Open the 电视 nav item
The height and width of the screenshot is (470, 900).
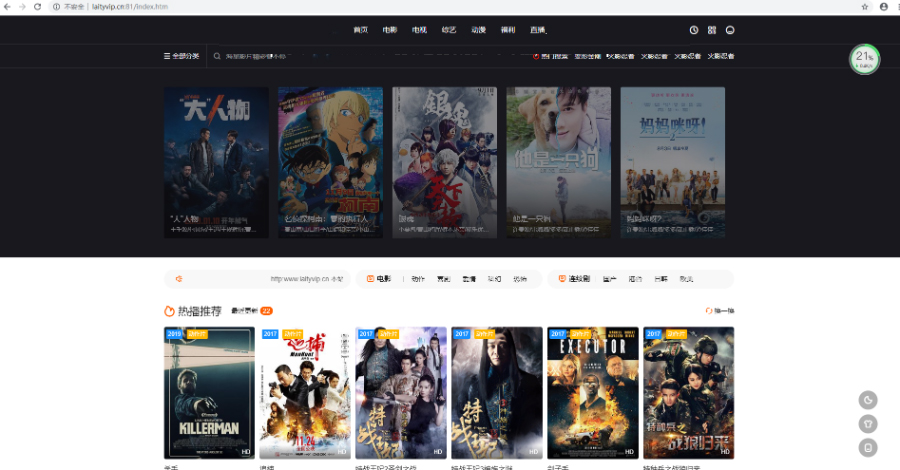pyautogui.click(x=419, y=30)
